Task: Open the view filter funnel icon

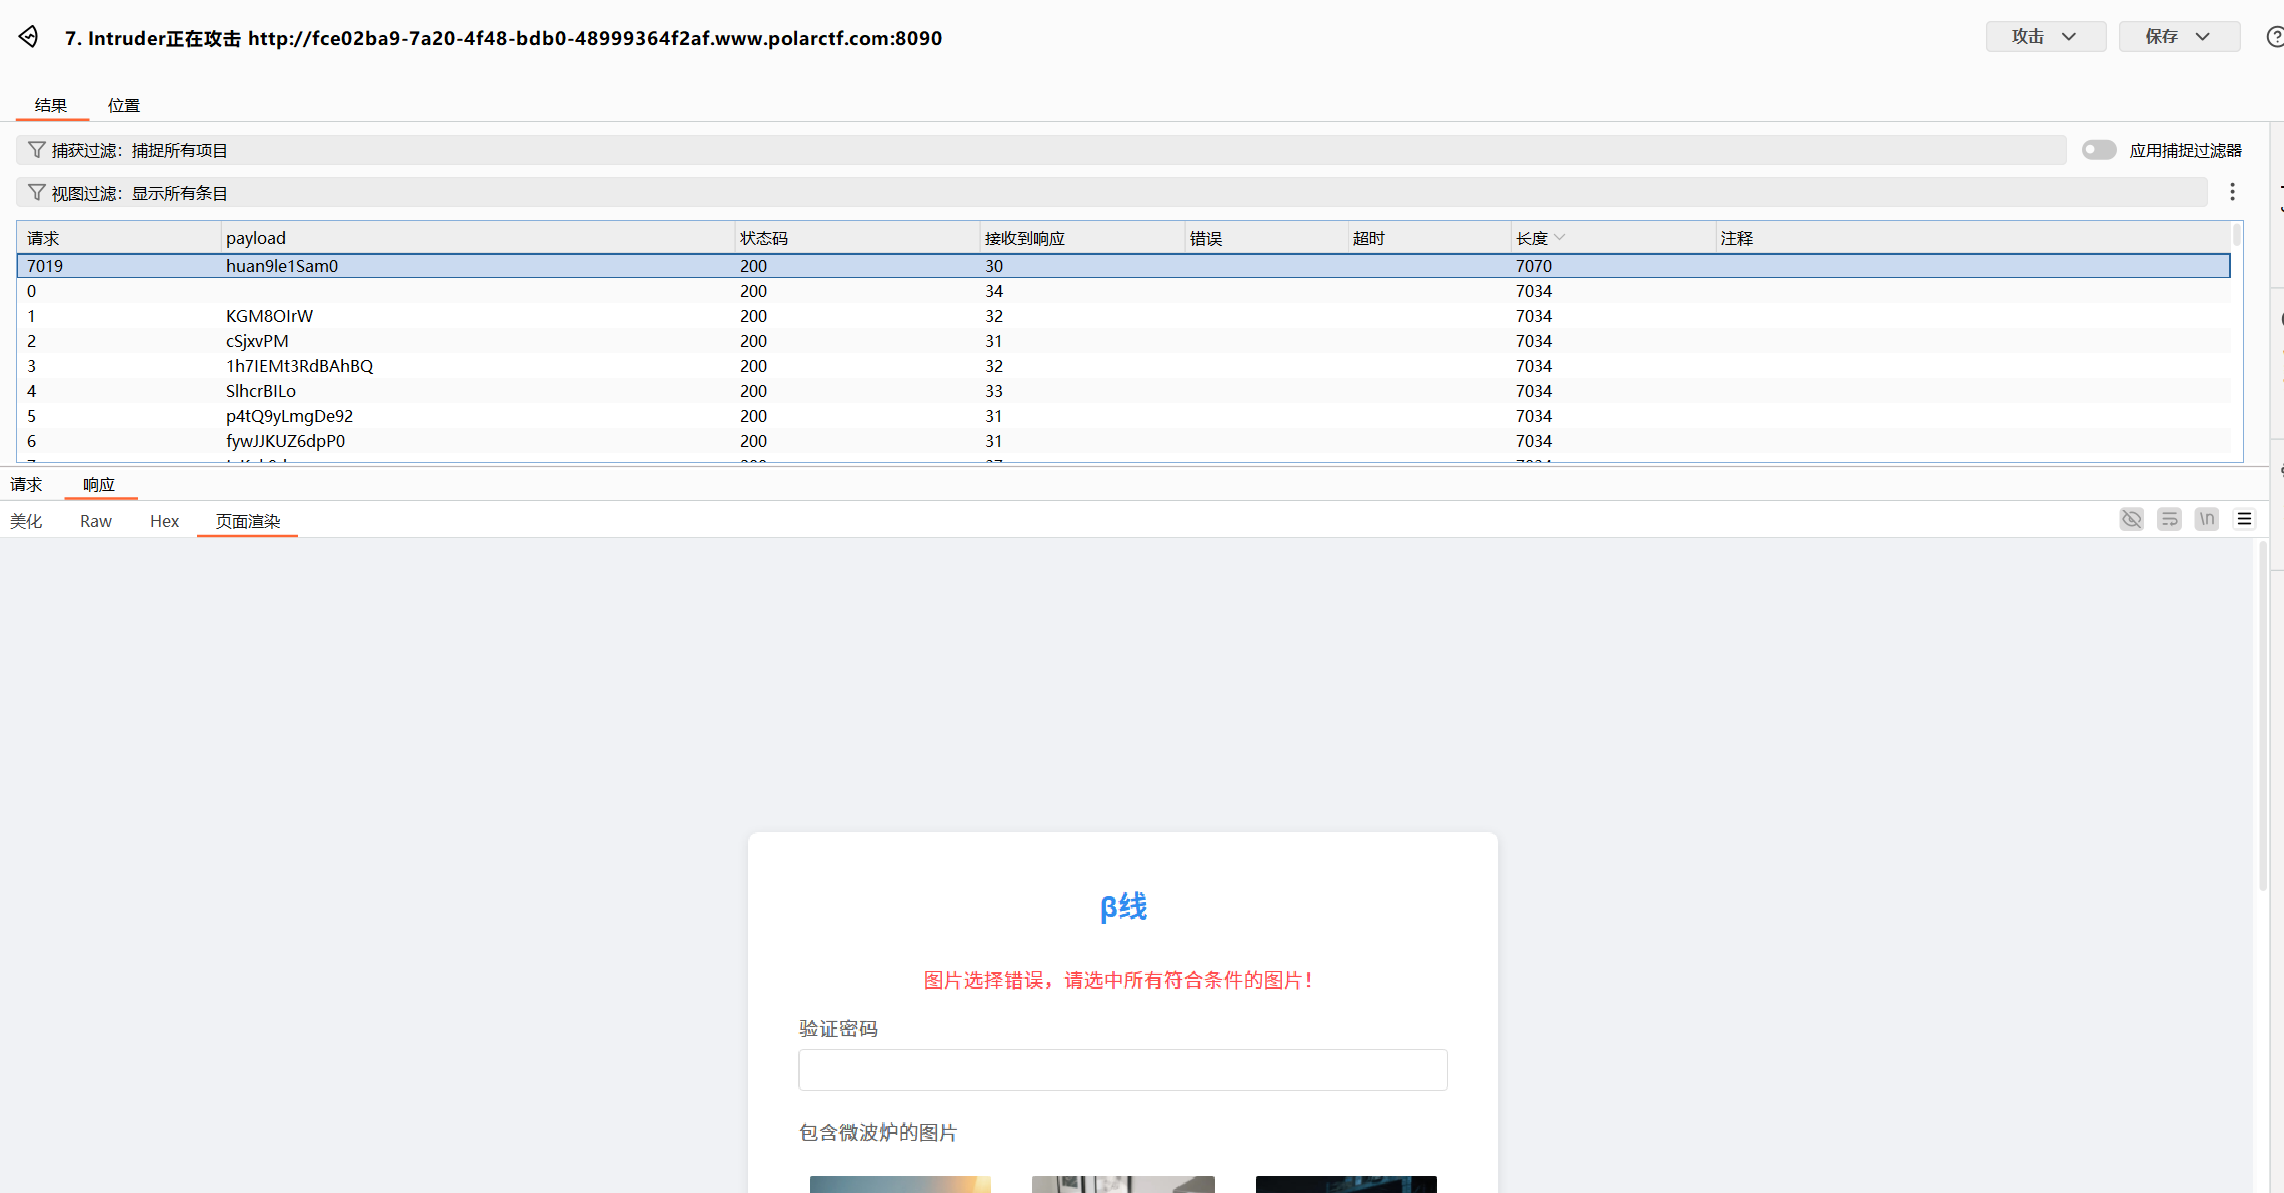Action: pyautogui.click(x=37, y=192)
